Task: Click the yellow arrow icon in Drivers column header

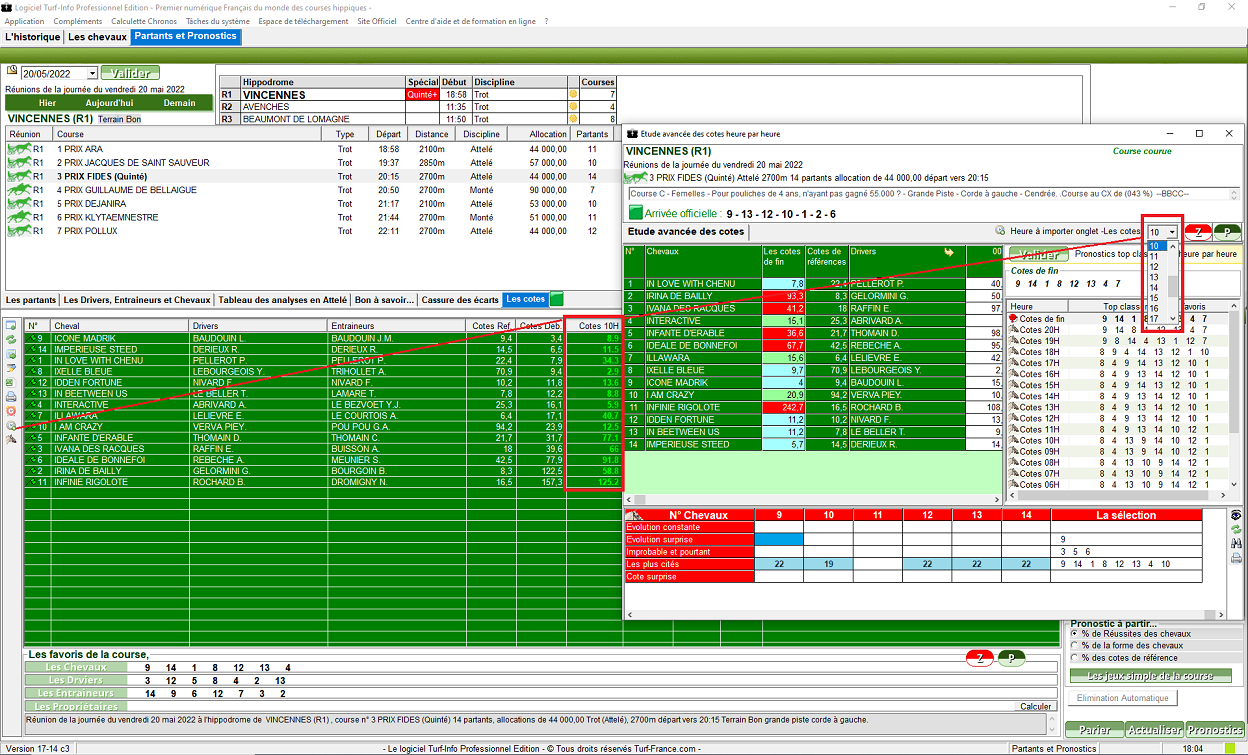Action: click(949, 252)
